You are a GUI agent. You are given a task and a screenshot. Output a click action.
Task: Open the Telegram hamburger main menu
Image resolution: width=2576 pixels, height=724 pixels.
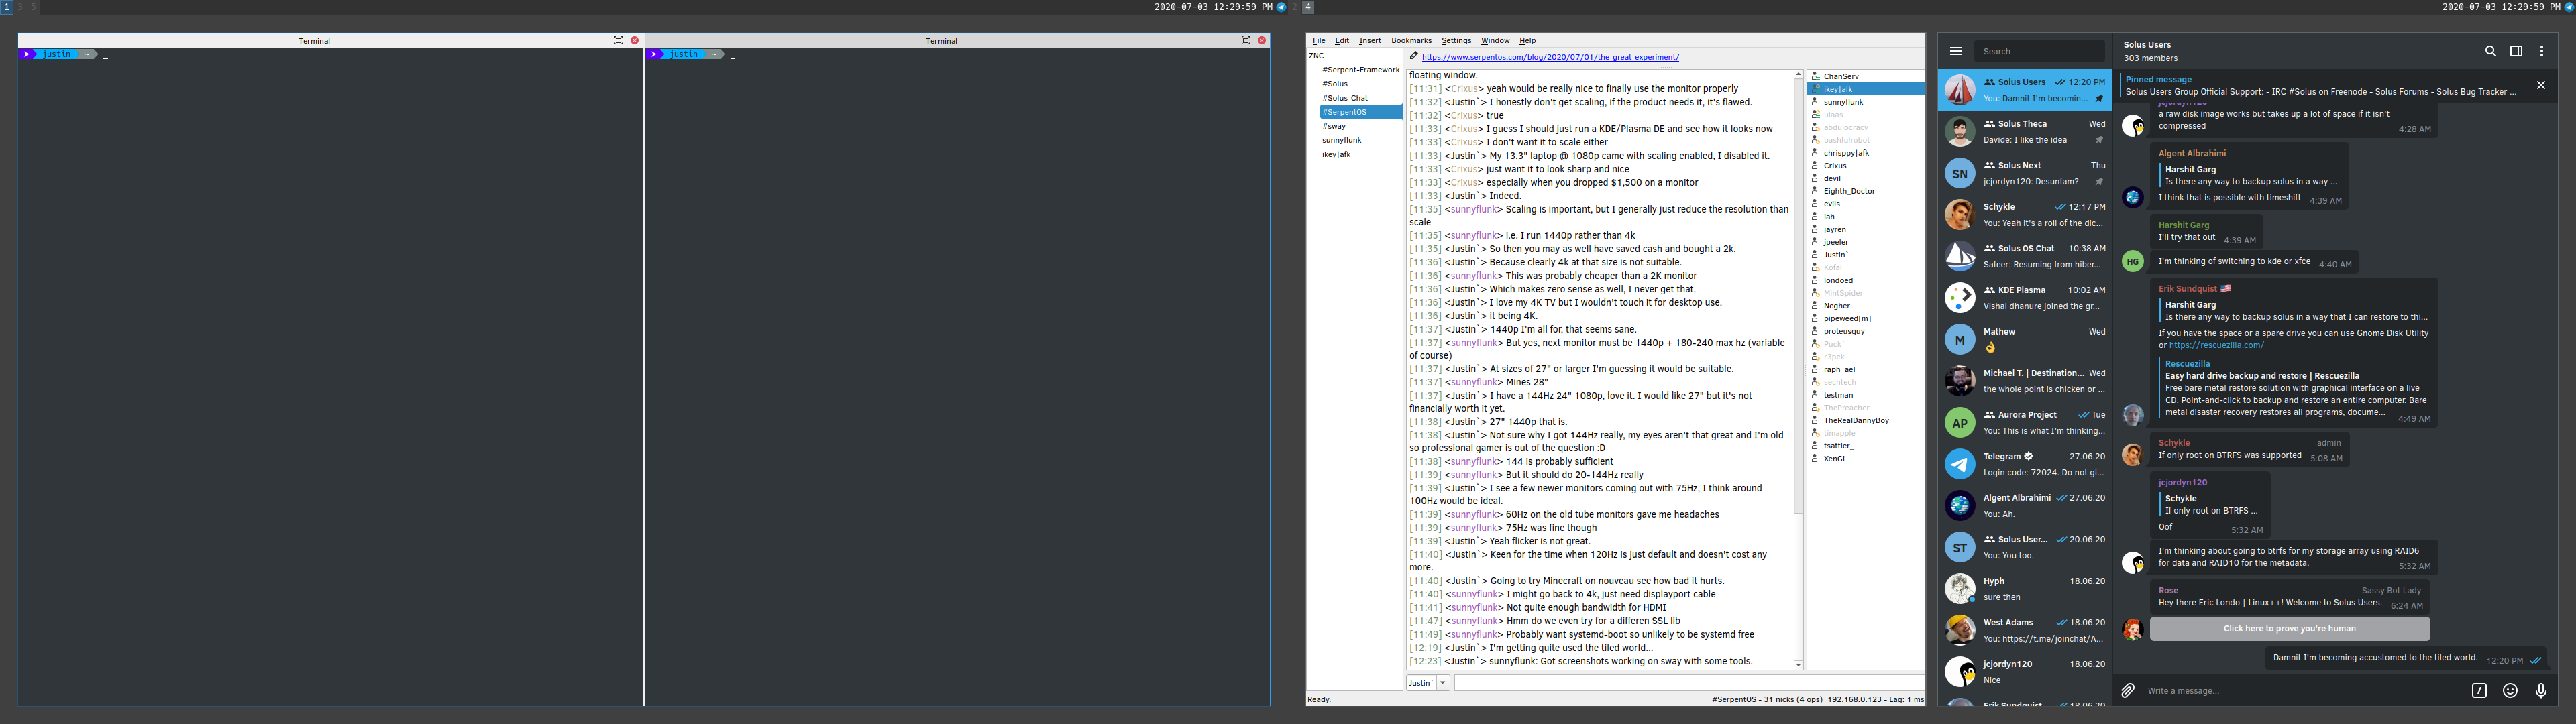coord(1956,51)
